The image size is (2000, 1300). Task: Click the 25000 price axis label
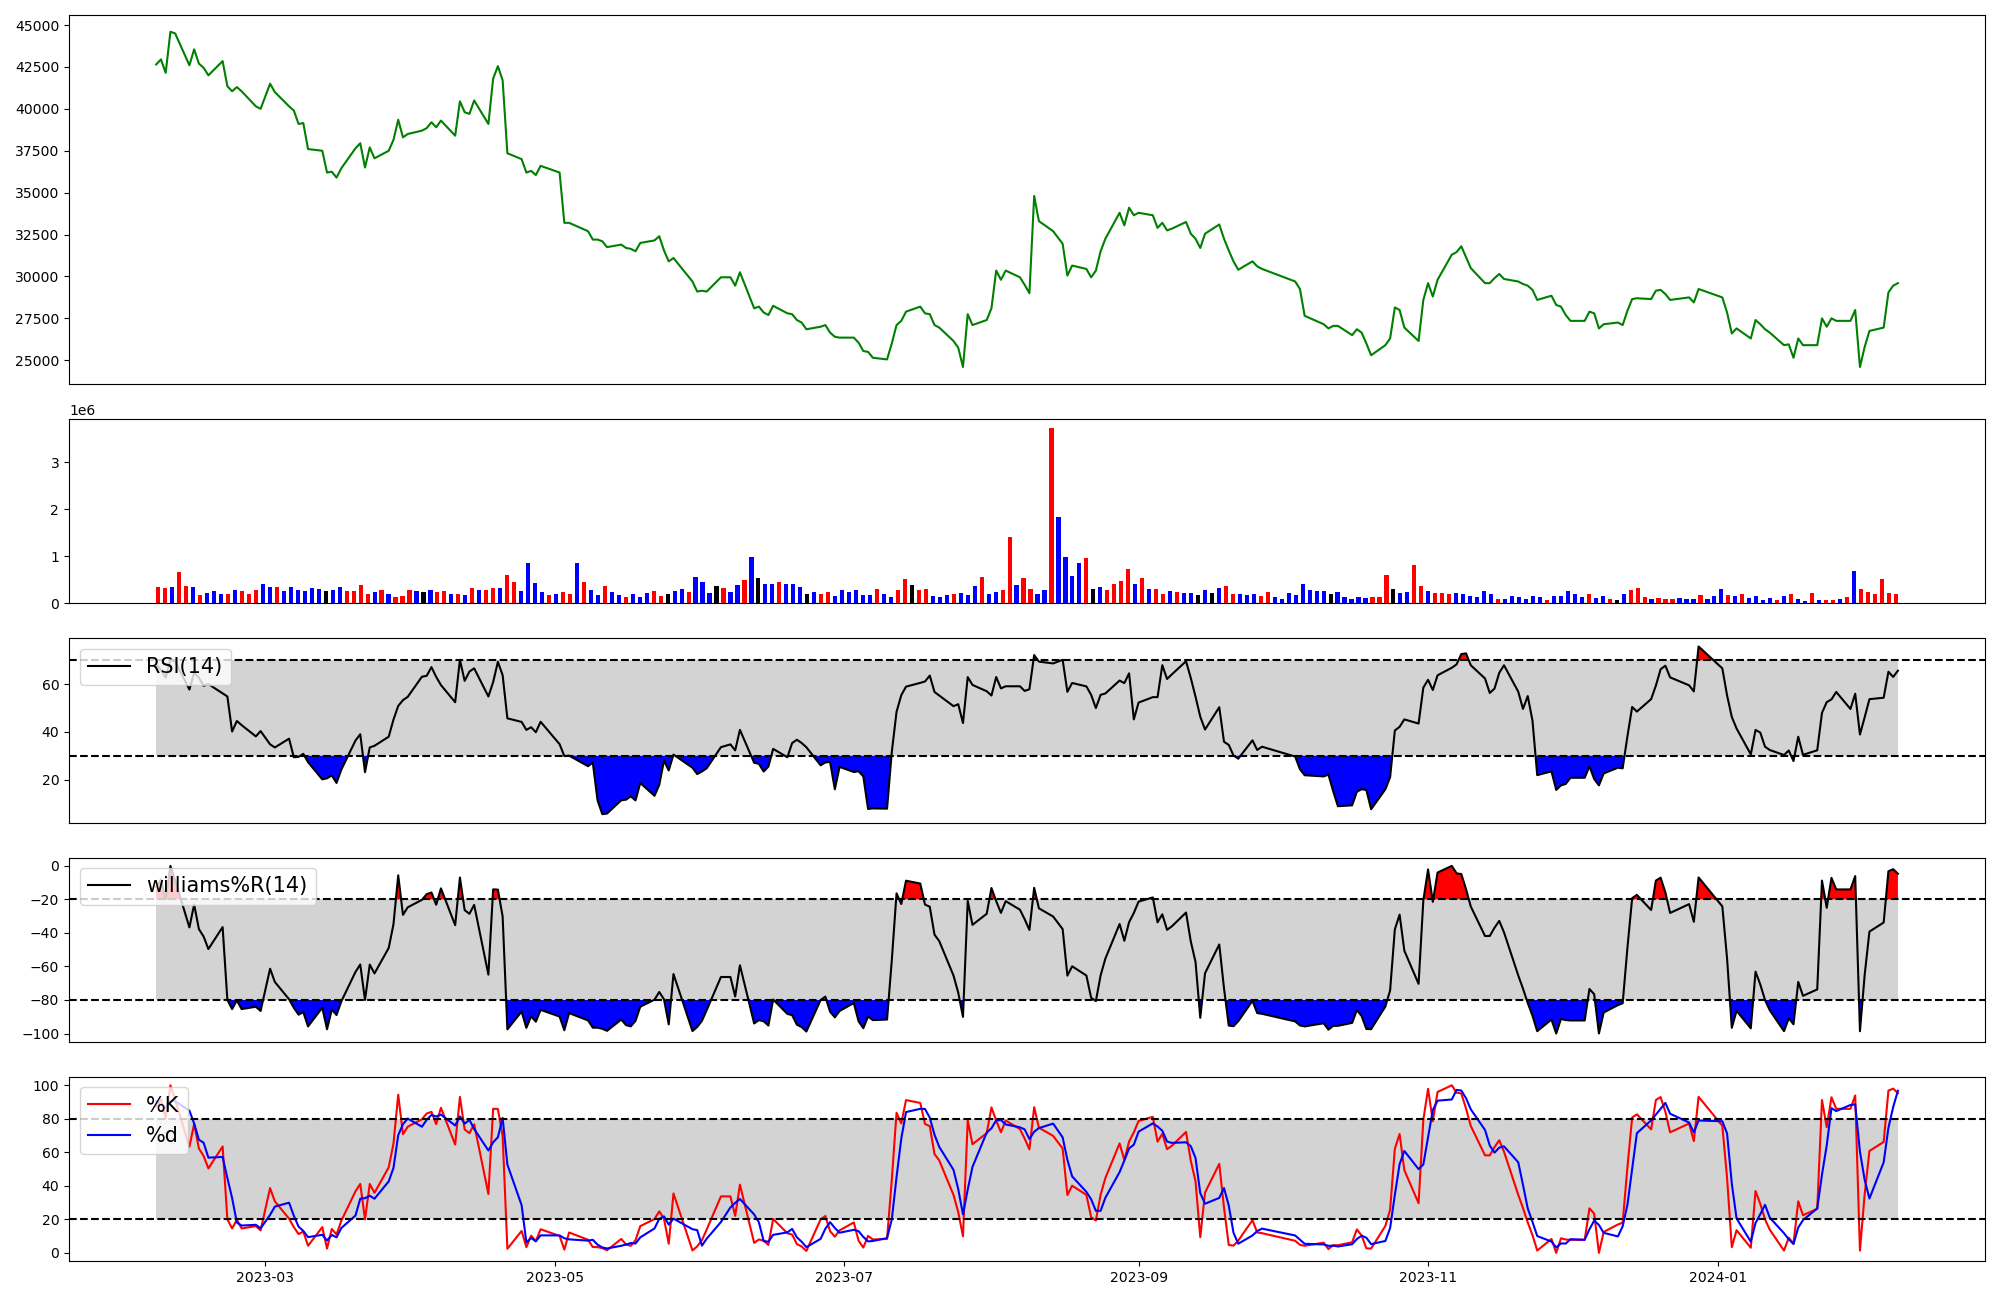pos(37,361)
